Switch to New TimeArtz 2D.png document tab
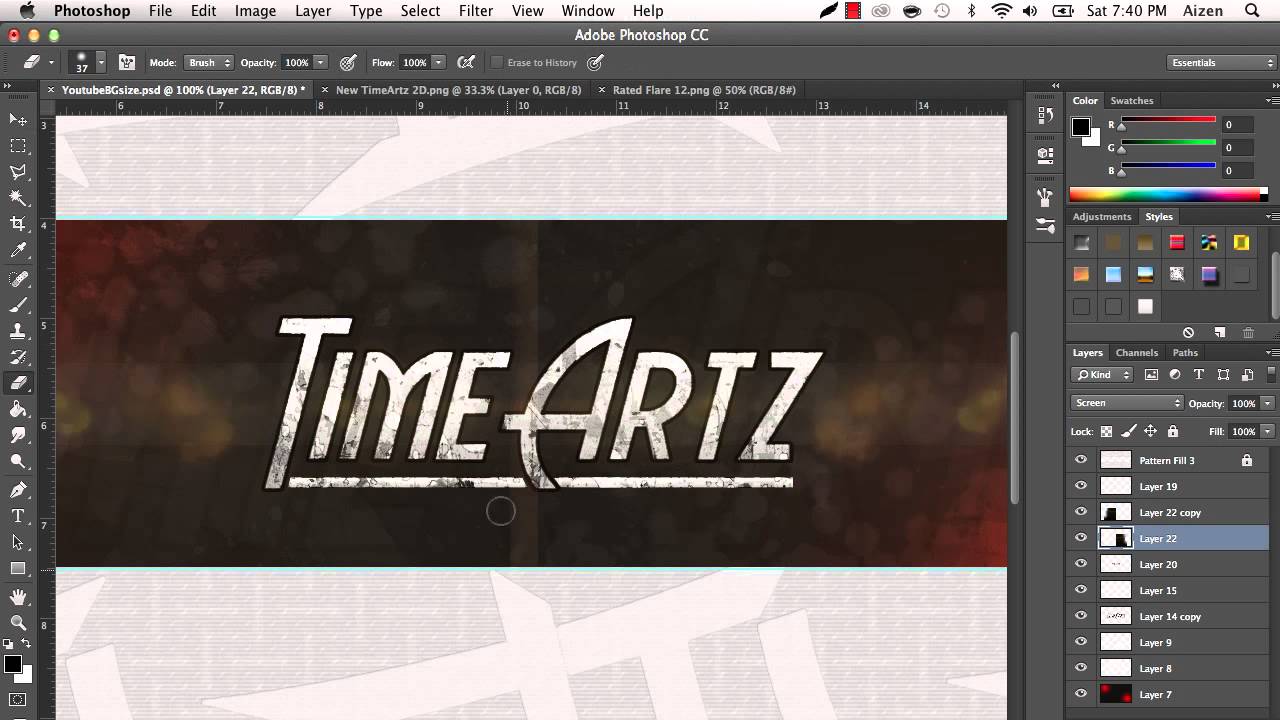Image resolution: width=1280 pixels, height=720 pixels. click(458, 90)
